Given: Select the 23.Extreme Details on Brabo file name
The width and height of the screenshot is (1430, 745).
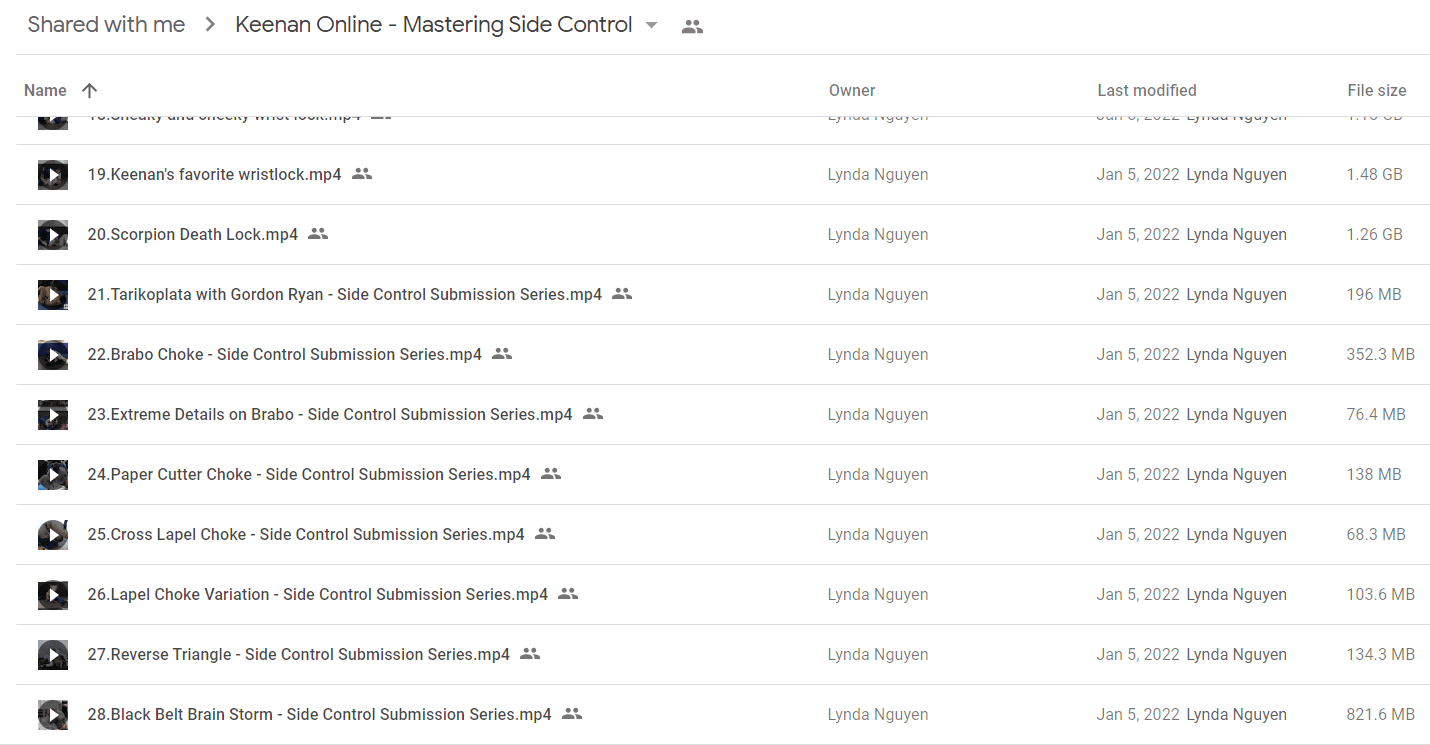Looking at the screenshot, I should click(x=329, y=414).
